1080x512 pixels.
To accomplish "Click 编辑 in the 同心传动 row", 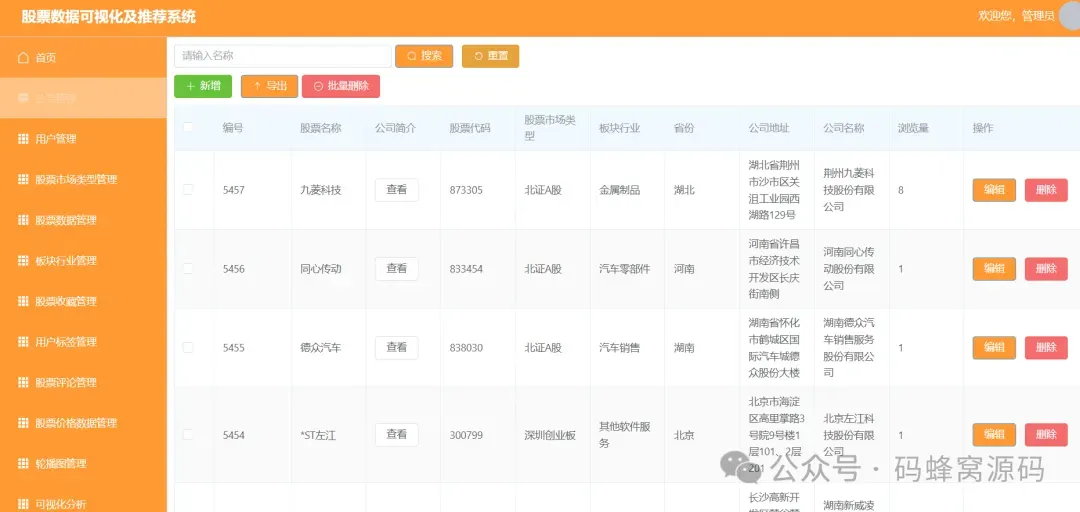I will pos(994,269).
